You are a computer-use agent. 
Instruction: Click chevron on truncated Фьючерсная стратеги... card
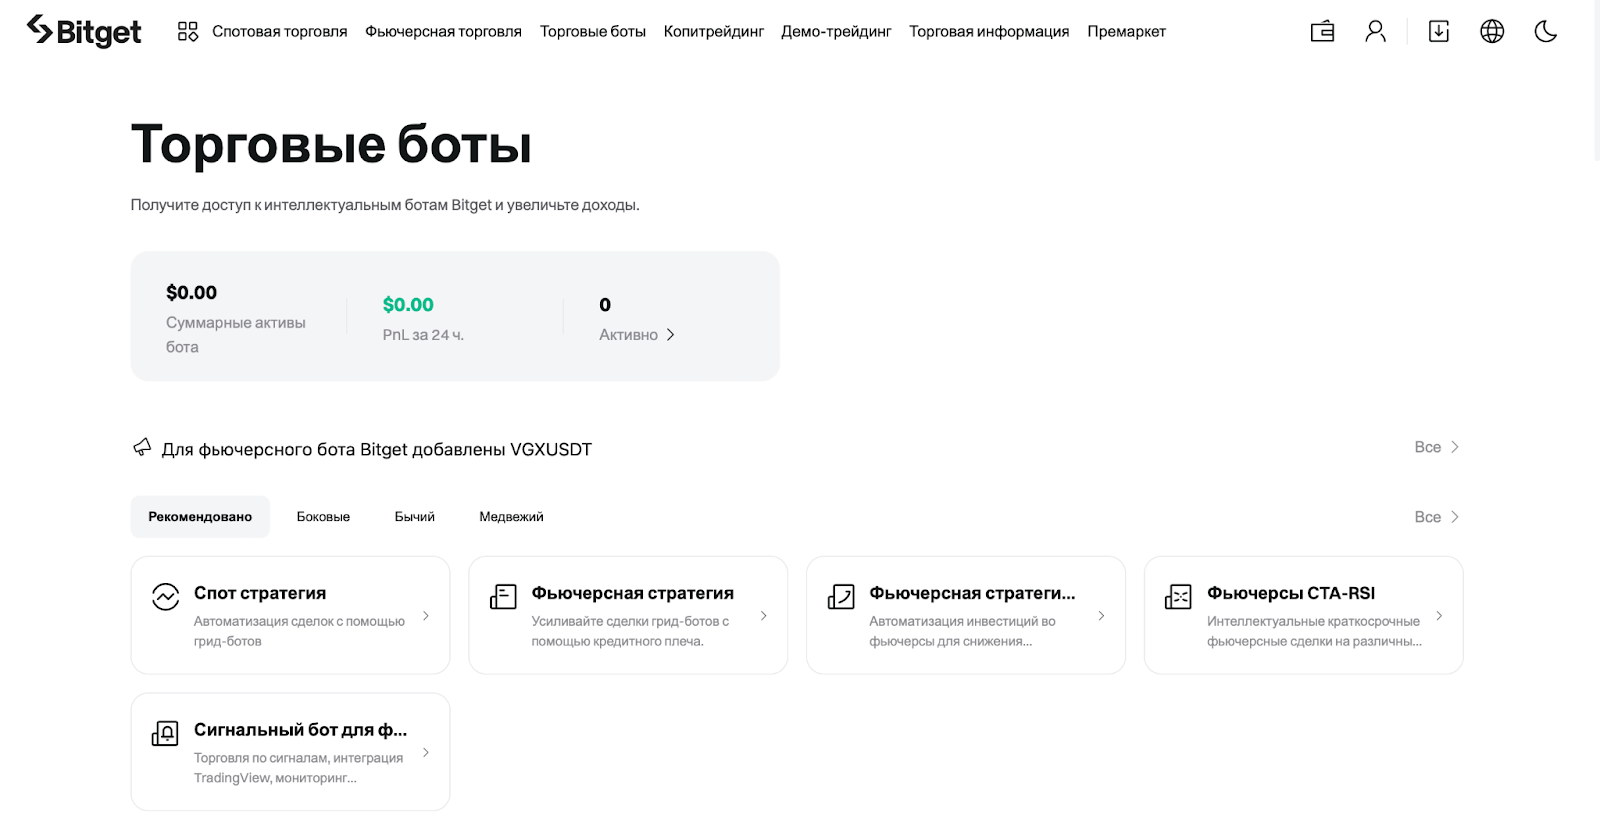tap(1101, 616)
